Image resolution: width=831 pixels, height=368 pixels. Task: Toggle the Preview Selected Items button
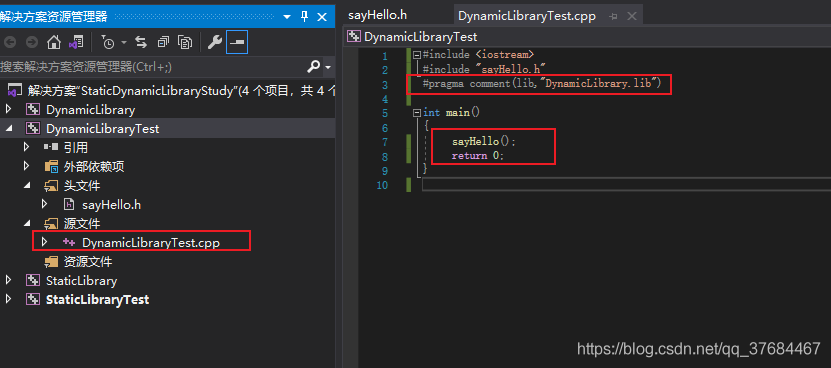pos(237,42)
